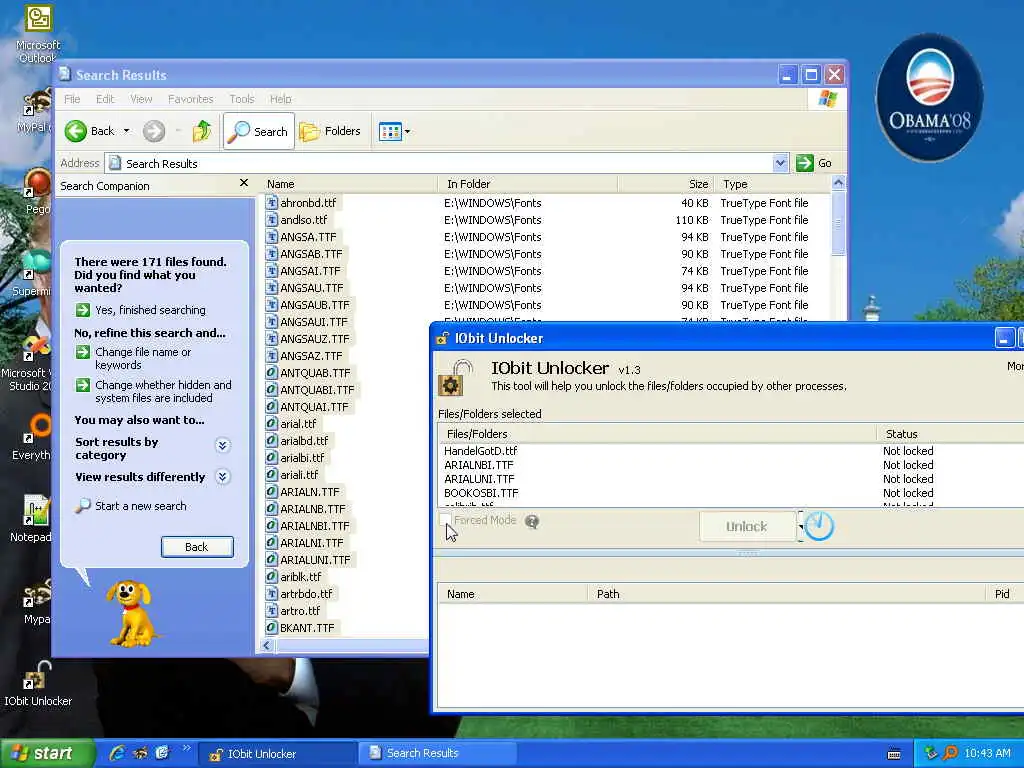Close the Search Companion pane
Screen dimensions: 1024x768
244,183
